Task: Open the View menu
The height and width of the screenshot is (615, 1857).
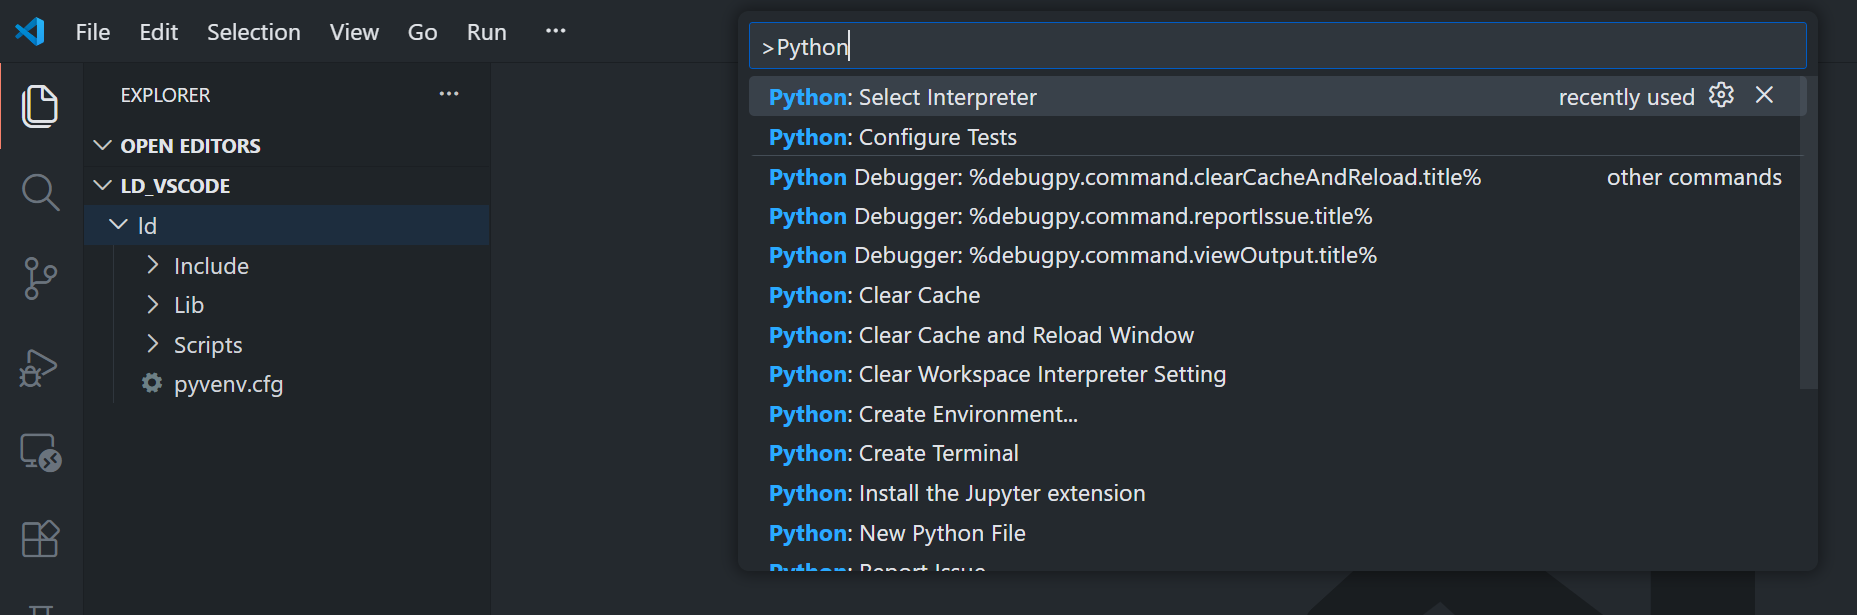Action: coord(354,32)
